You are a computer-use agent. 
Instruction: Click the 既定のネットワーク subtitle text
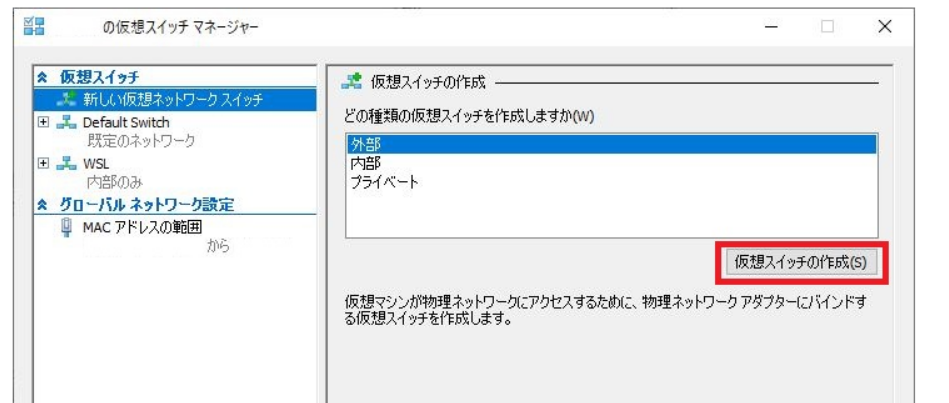tap(141, 141)
